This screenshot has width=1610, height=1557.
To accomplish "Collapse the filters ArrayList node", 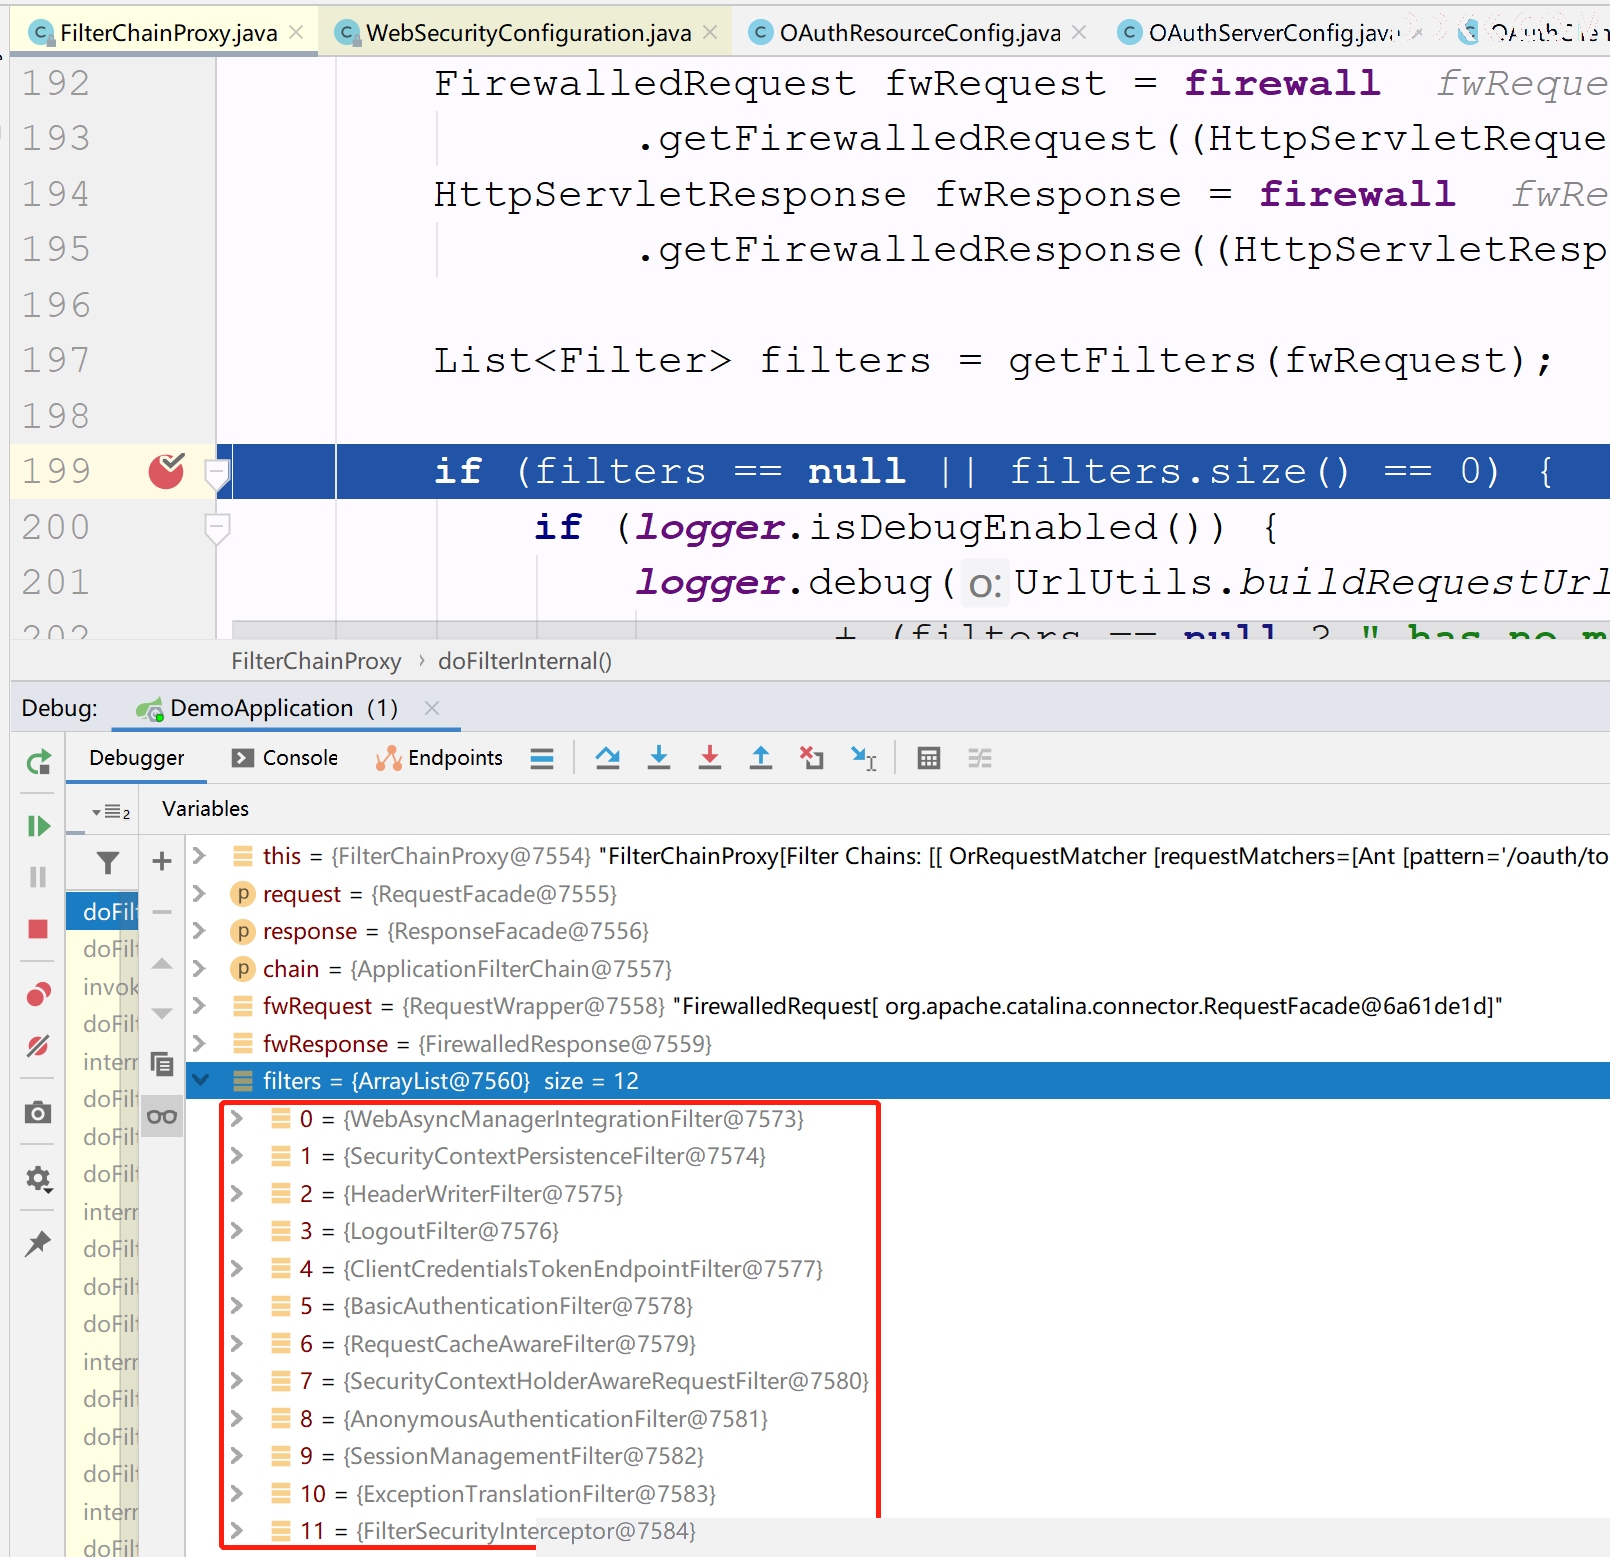I will [x=201, y=1080].
